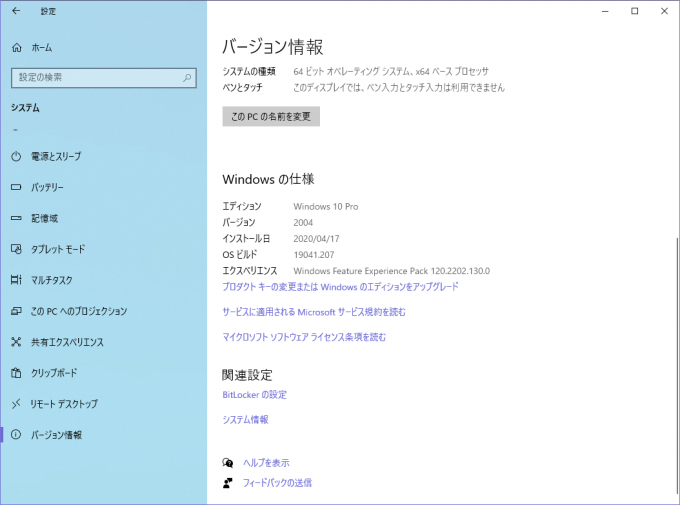Image resolution: width=680 pixels, height=505 pixels.
Task: Close the Settings window
Action: 664,11
